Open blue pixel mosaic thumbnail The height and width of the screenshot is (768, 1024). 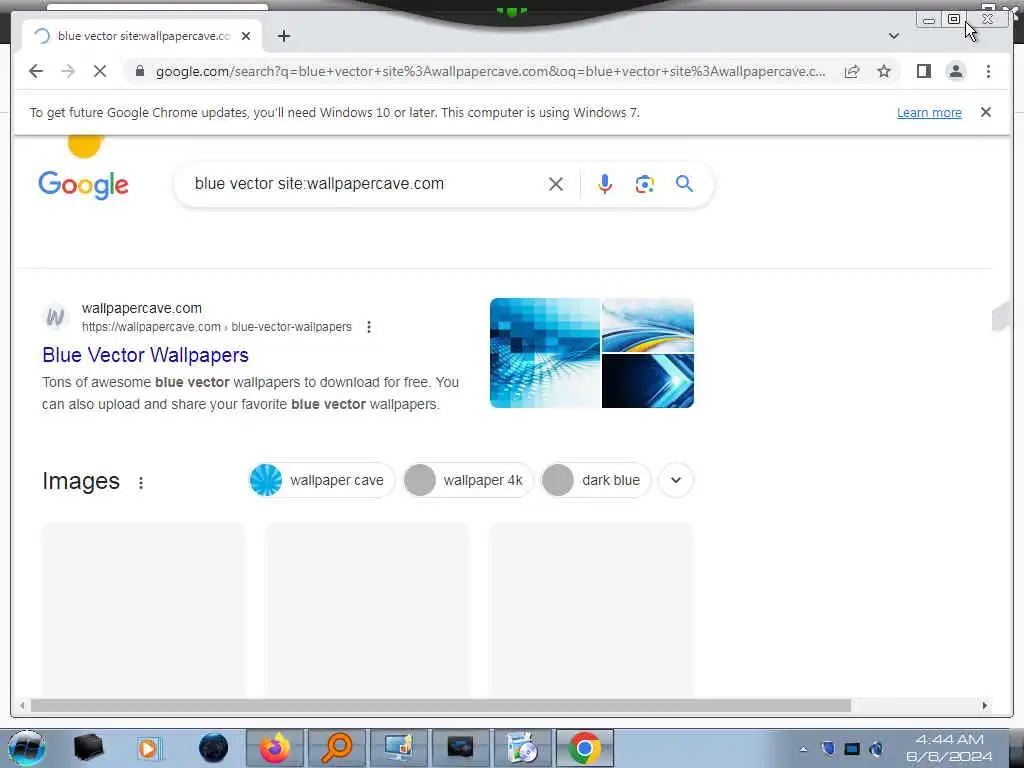point(545,353)
